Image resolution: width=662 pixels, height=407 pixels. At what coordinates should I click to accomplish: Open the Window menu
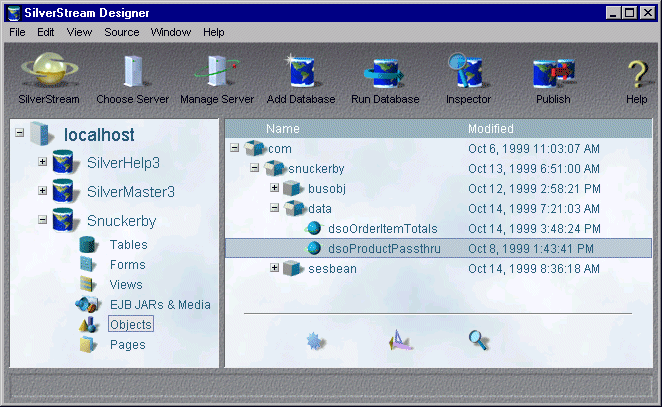pyautogui.click(x=171, y=33)
